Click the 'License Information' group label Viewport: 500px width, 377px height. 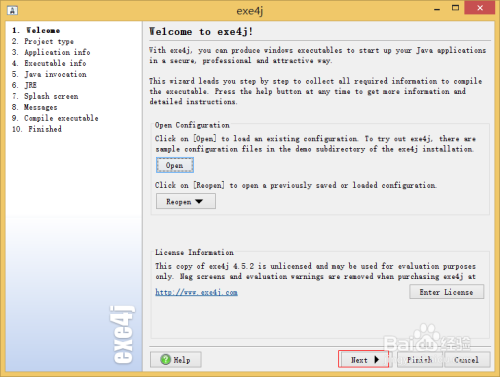(x=194, y=252)
